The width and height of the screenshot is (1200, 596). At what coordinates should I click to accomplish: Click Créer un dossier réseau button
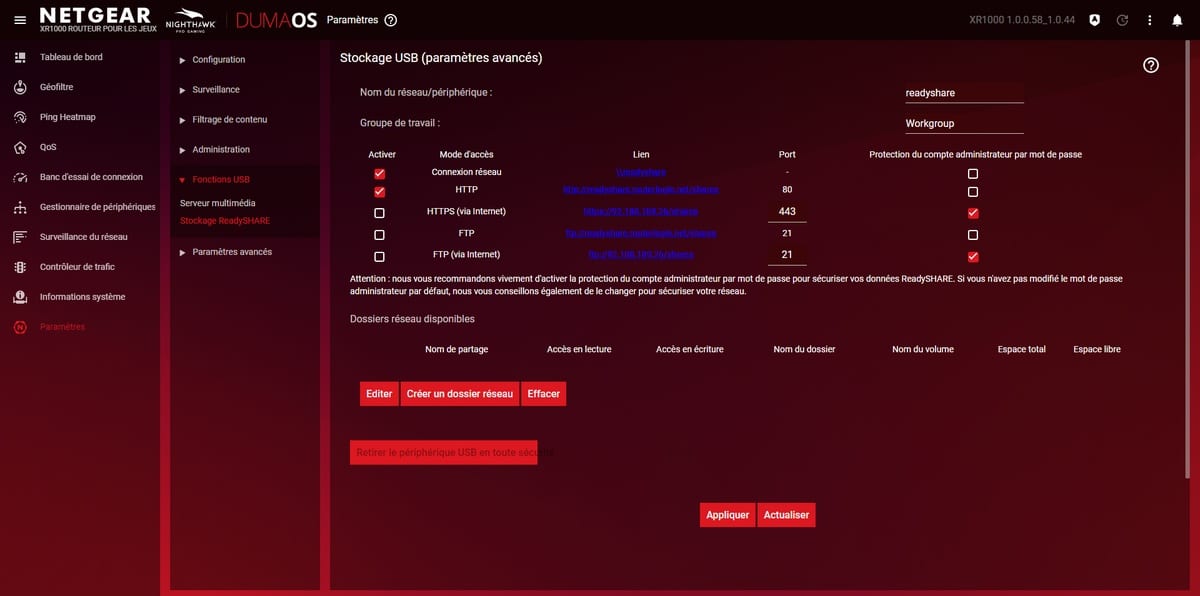pos(460,394)
